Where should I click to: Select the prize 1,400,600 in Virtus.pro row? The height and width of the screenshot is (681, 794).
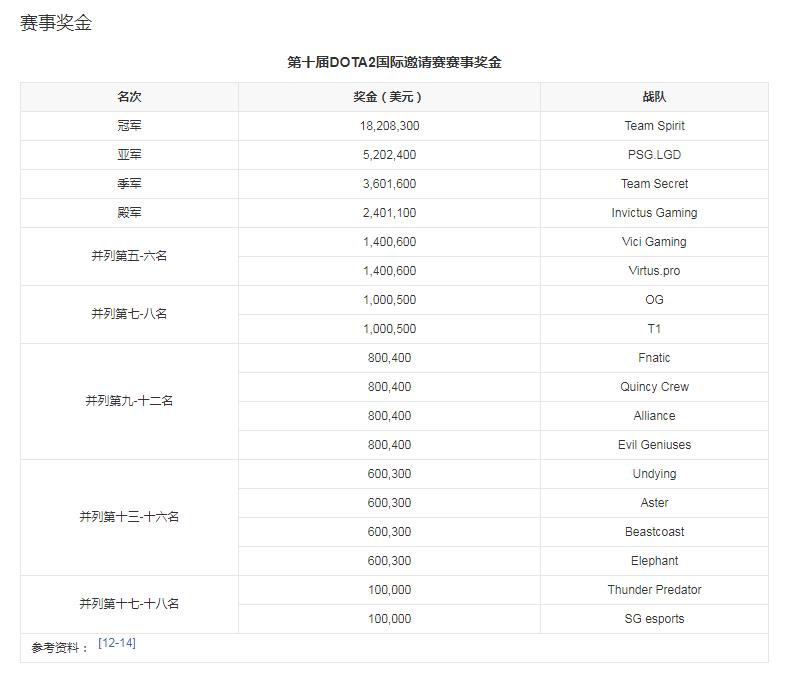pyautogui.click(x=389, y=270)
